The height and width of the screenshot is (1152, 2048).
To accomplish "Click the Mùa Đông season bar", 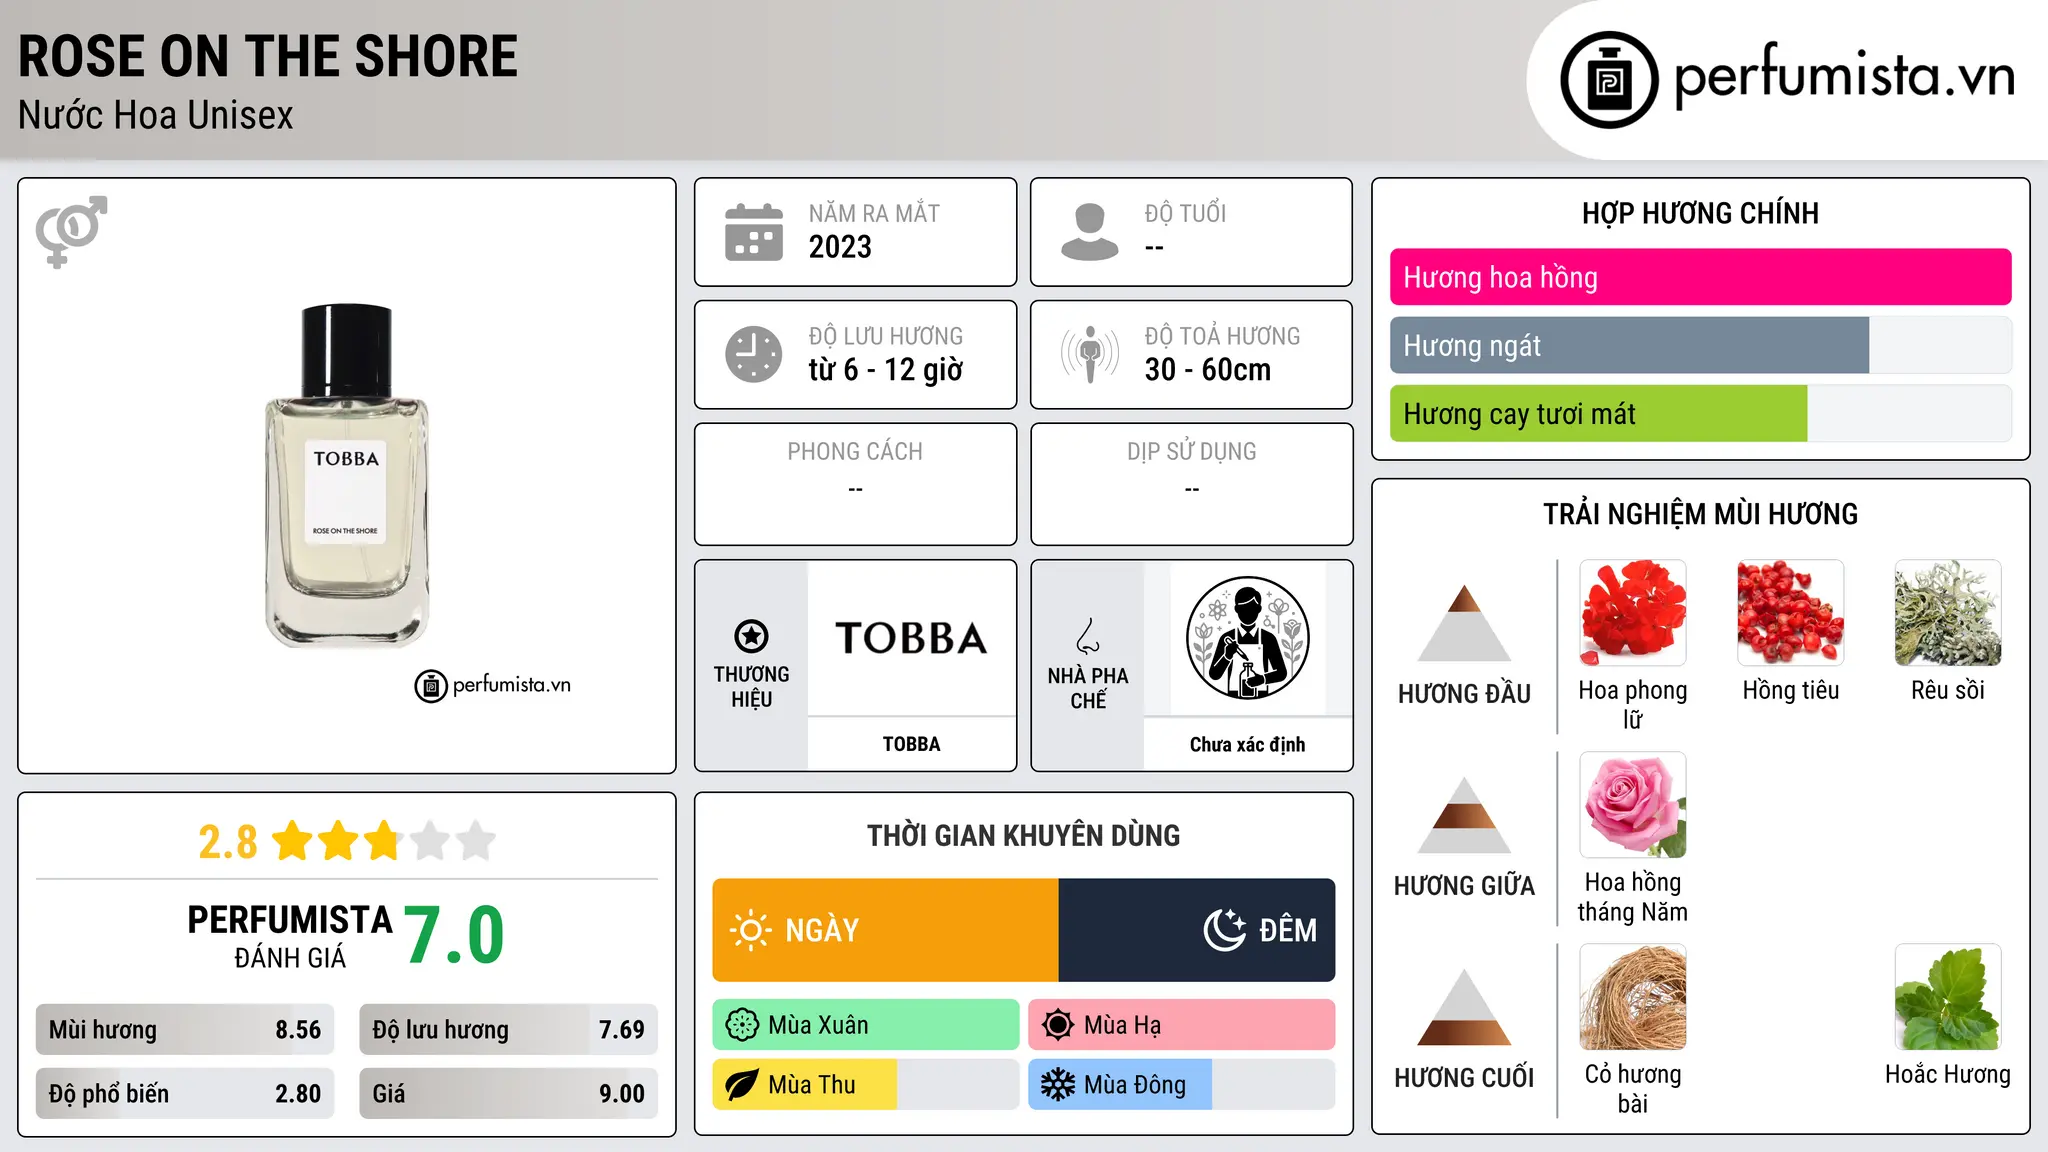I will pyautogui.click(x=1182, y=1085).
